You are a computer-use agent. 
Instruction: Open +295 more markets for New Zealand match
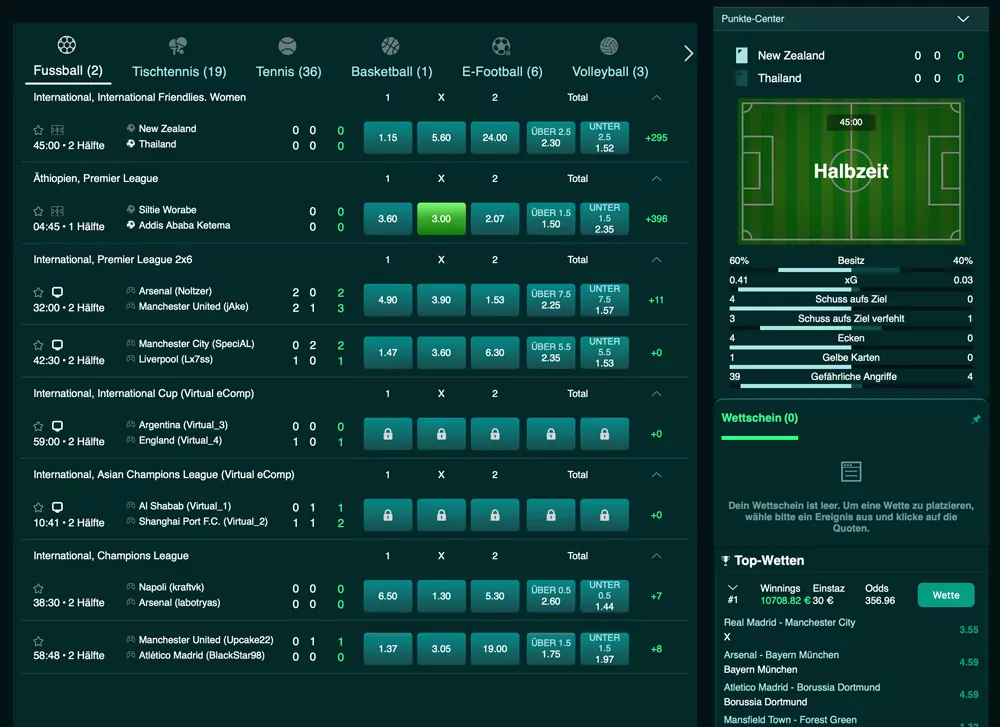(656, 138)
